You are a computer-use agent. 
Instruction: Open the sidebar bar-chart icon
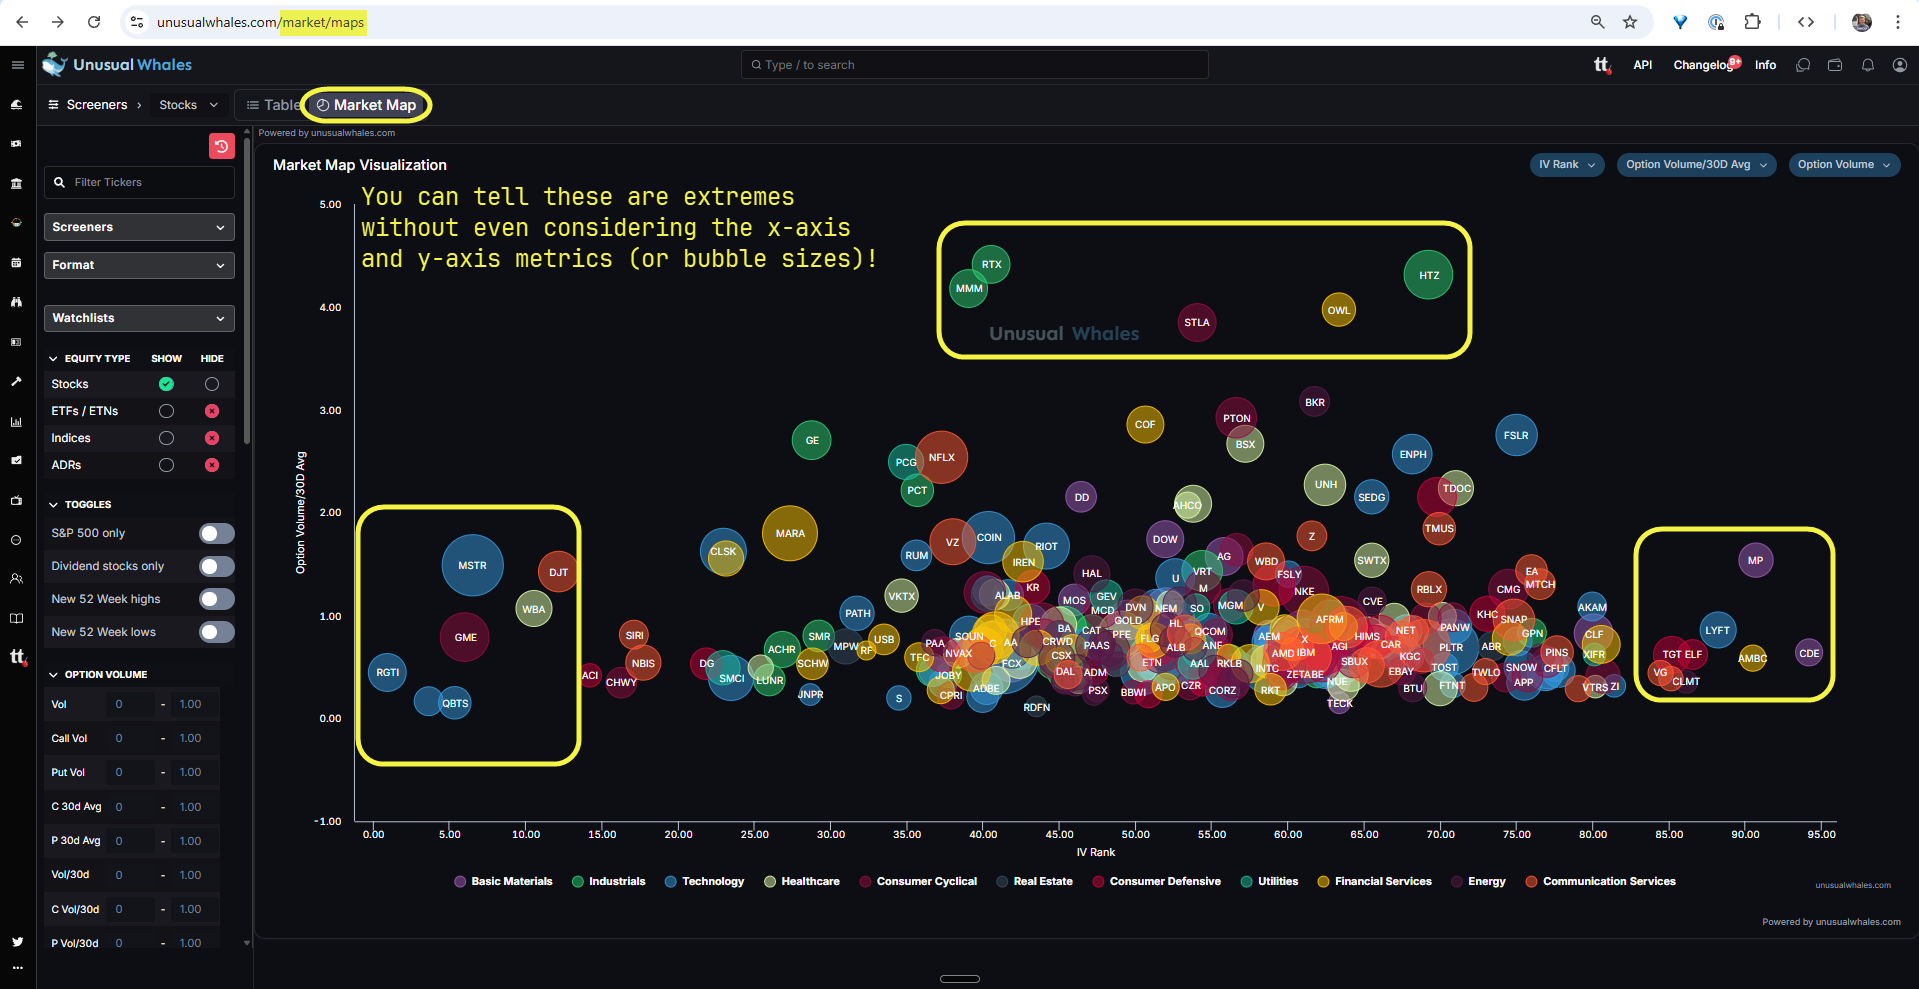pyautogui.click(x=16, y=422)
